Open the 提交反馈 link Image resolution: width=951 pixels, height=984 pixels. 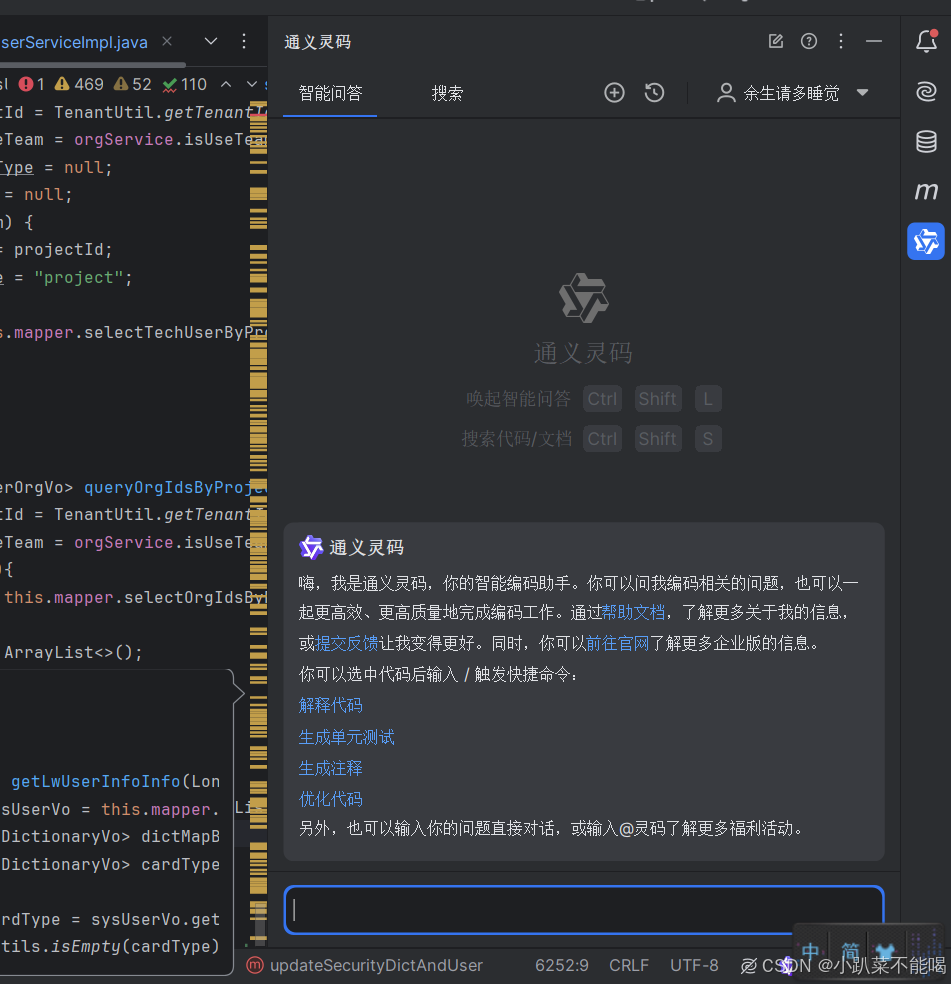[x=347, y=643]
